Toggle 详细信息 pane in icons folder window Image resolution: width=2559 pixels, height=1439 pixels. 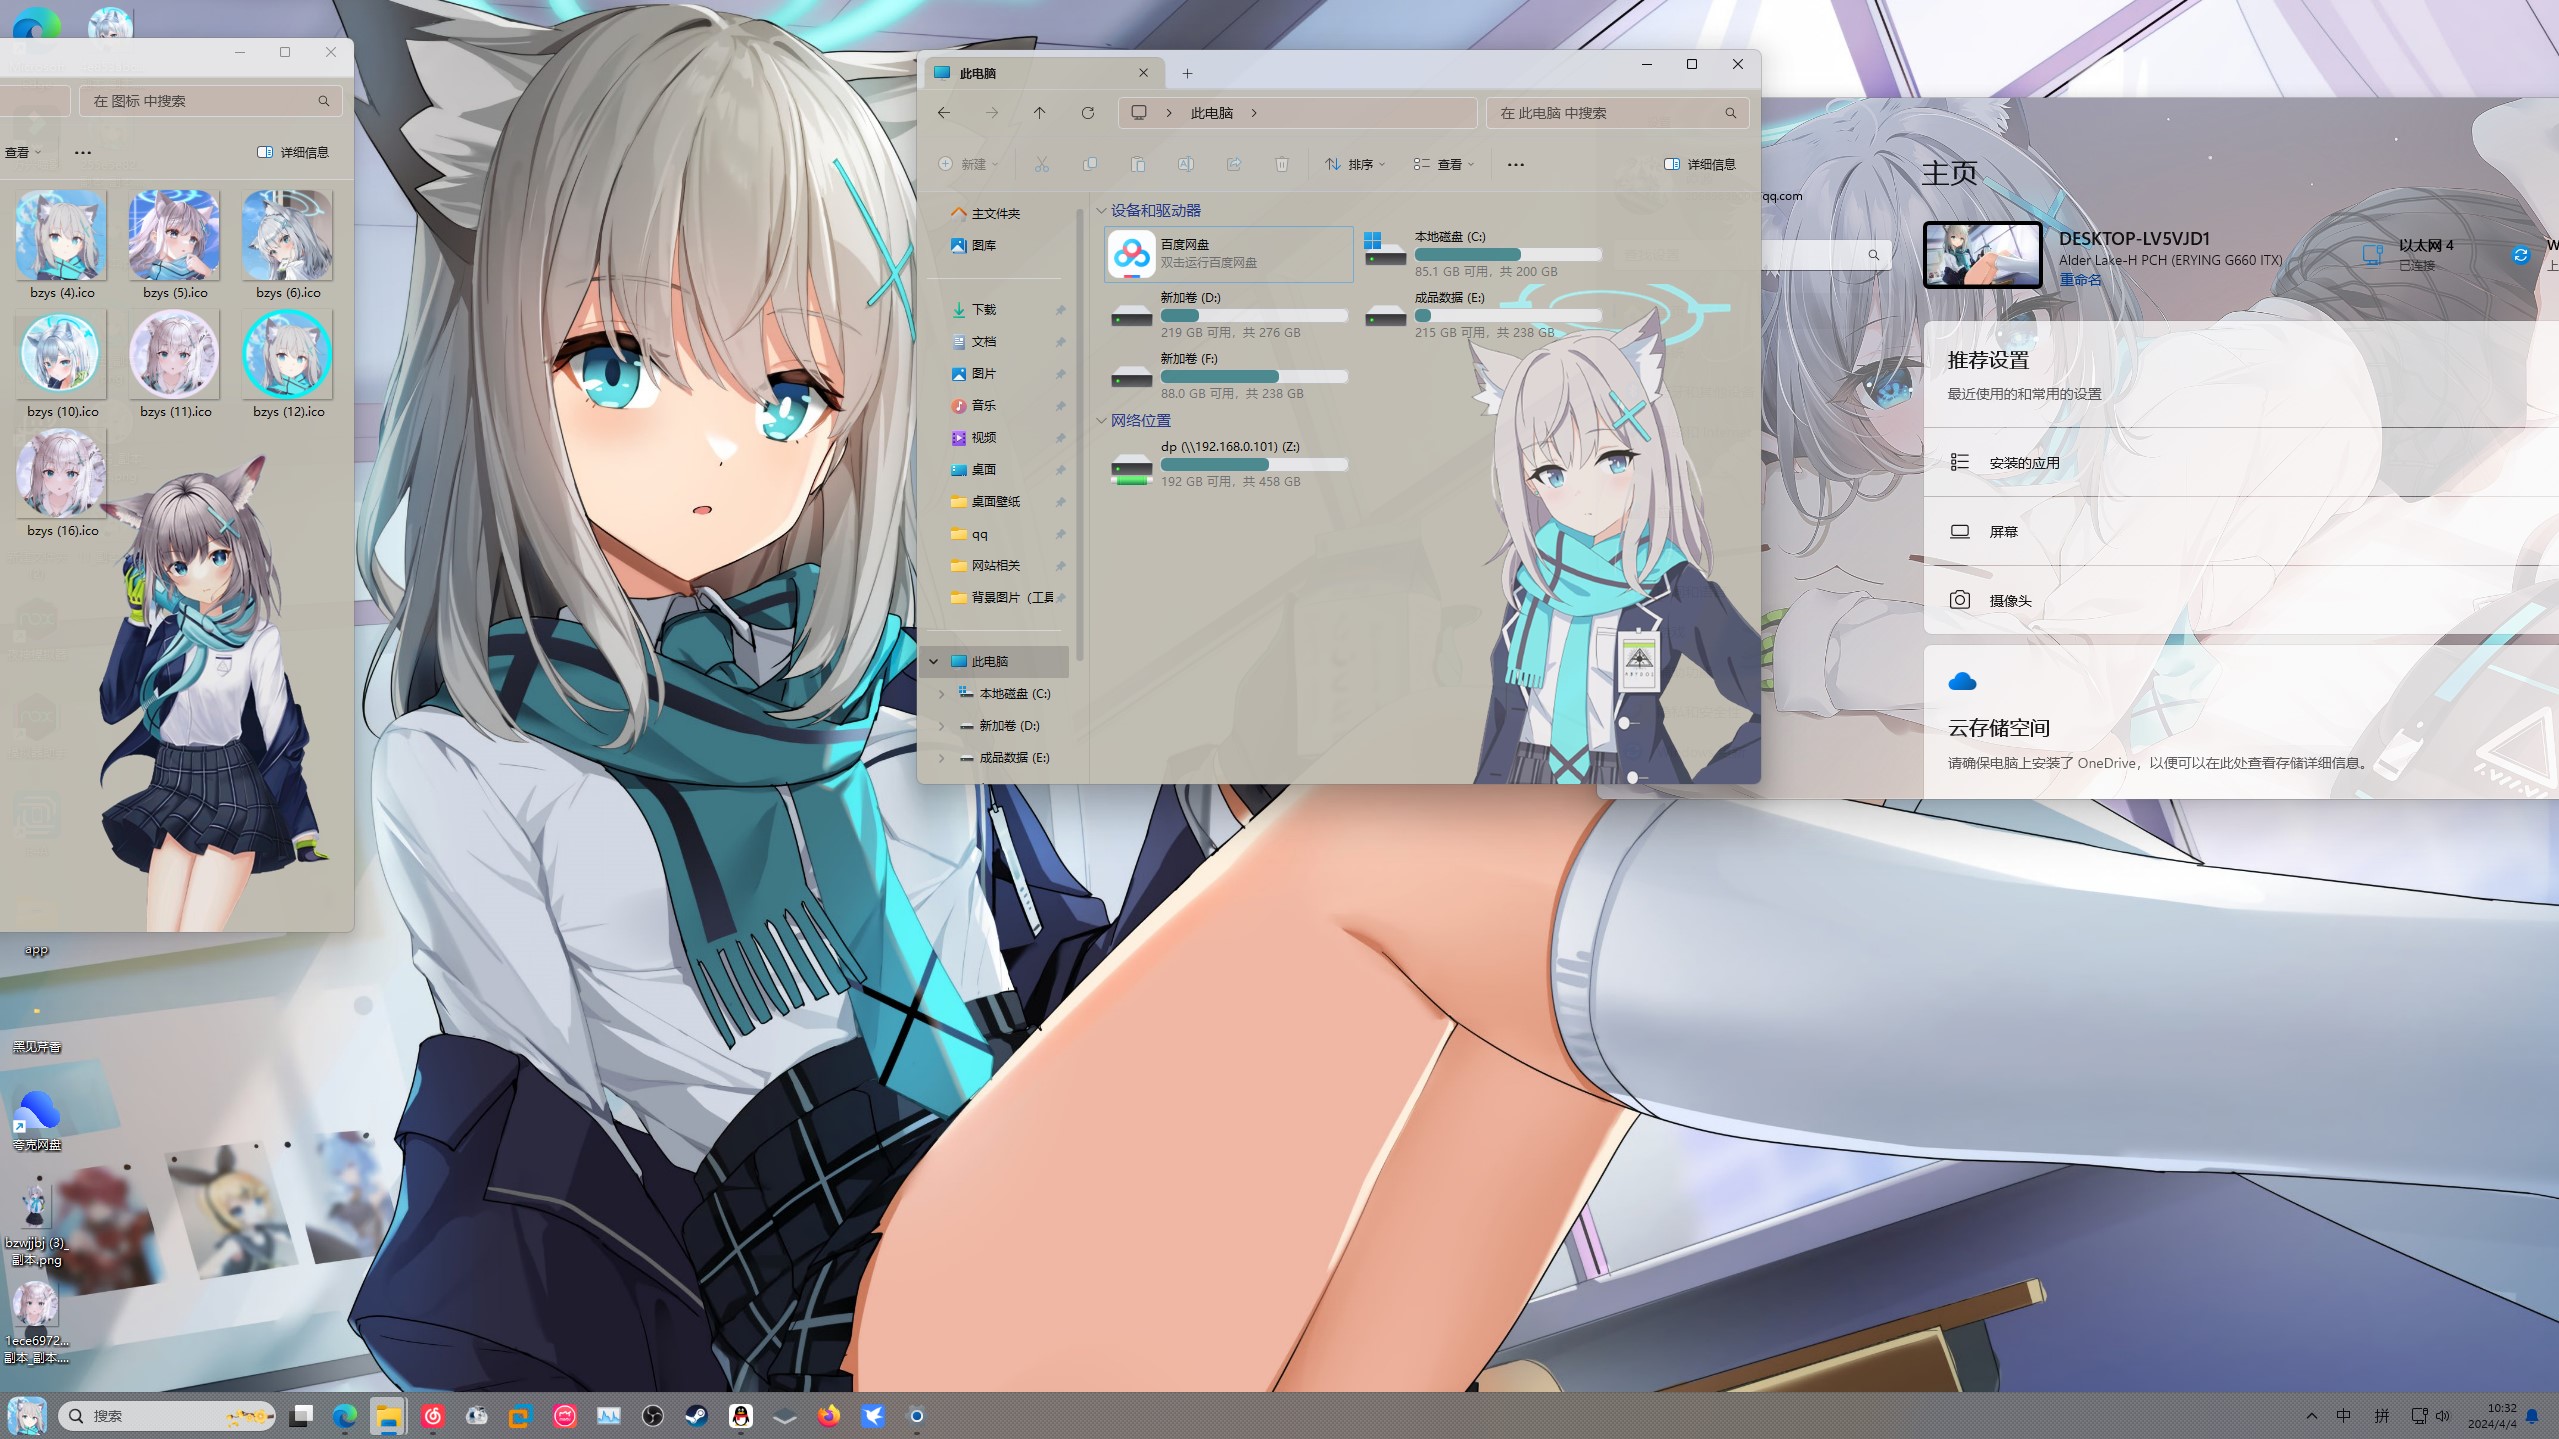point(293,152)
